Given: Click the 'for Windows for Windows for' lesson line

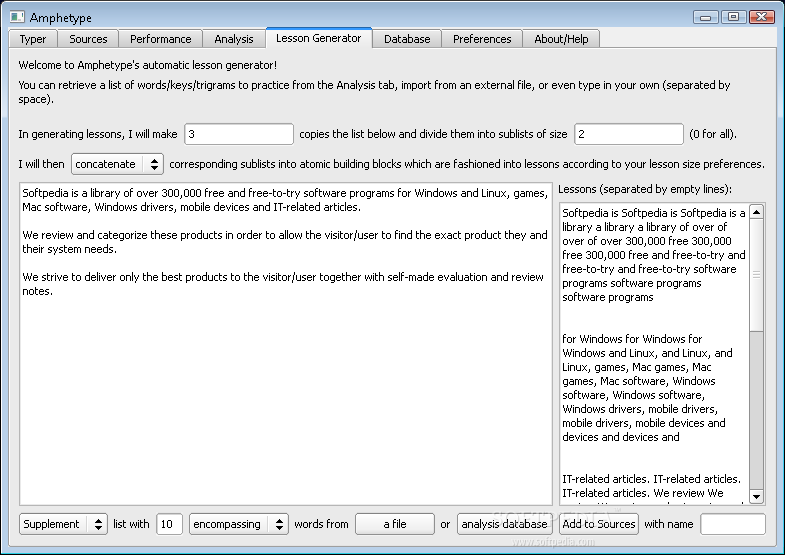Looking at the screenshot, I should click(x=632, y=339).
